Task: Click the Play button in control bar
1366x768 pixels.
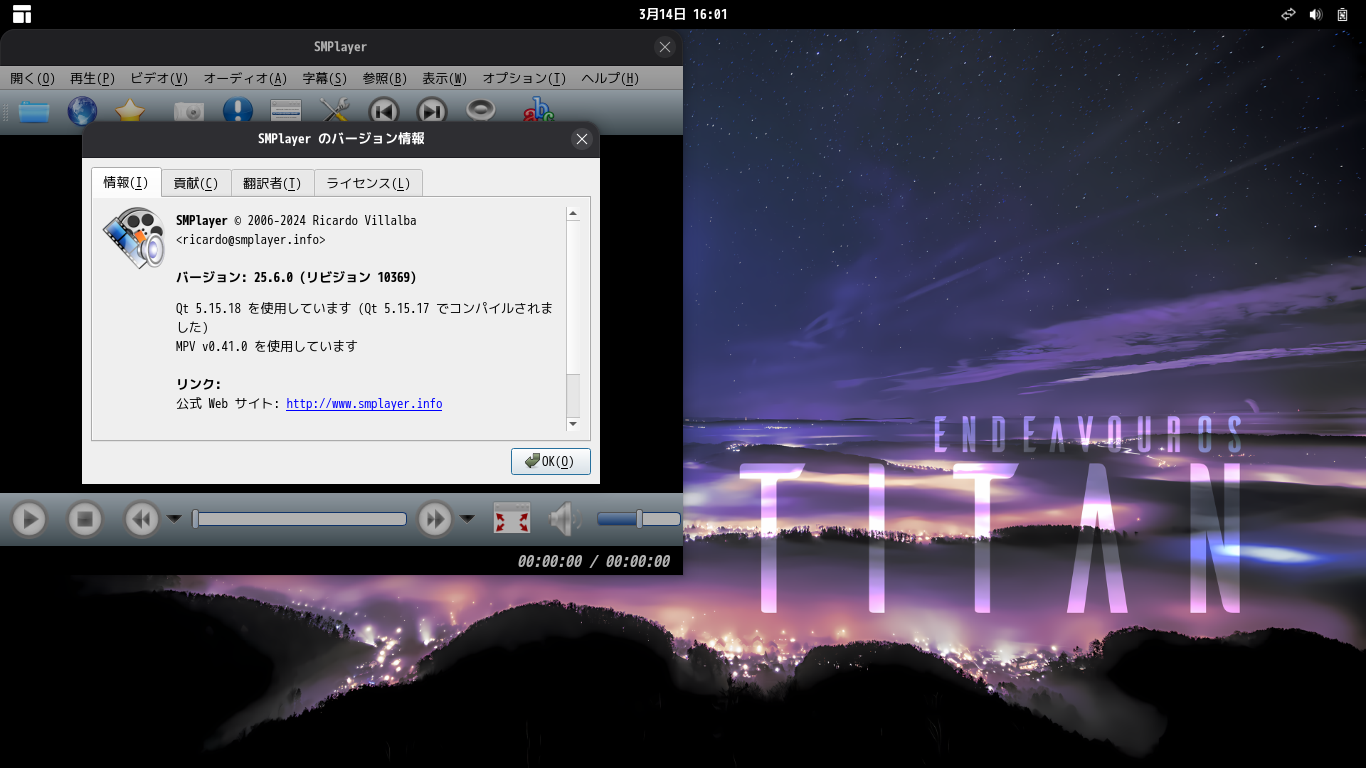Action: click(29, 519)
